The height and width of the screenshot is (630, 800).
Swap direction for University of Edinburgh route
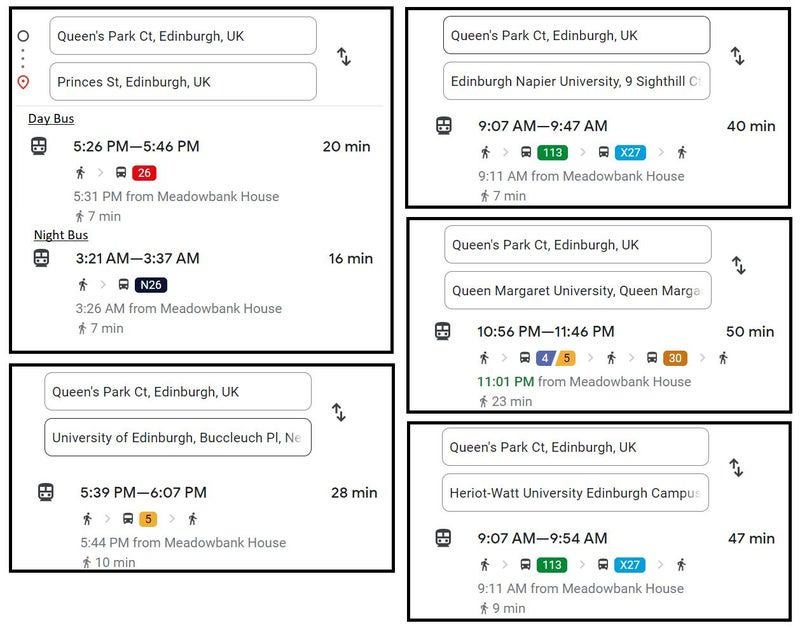(339, 412)
